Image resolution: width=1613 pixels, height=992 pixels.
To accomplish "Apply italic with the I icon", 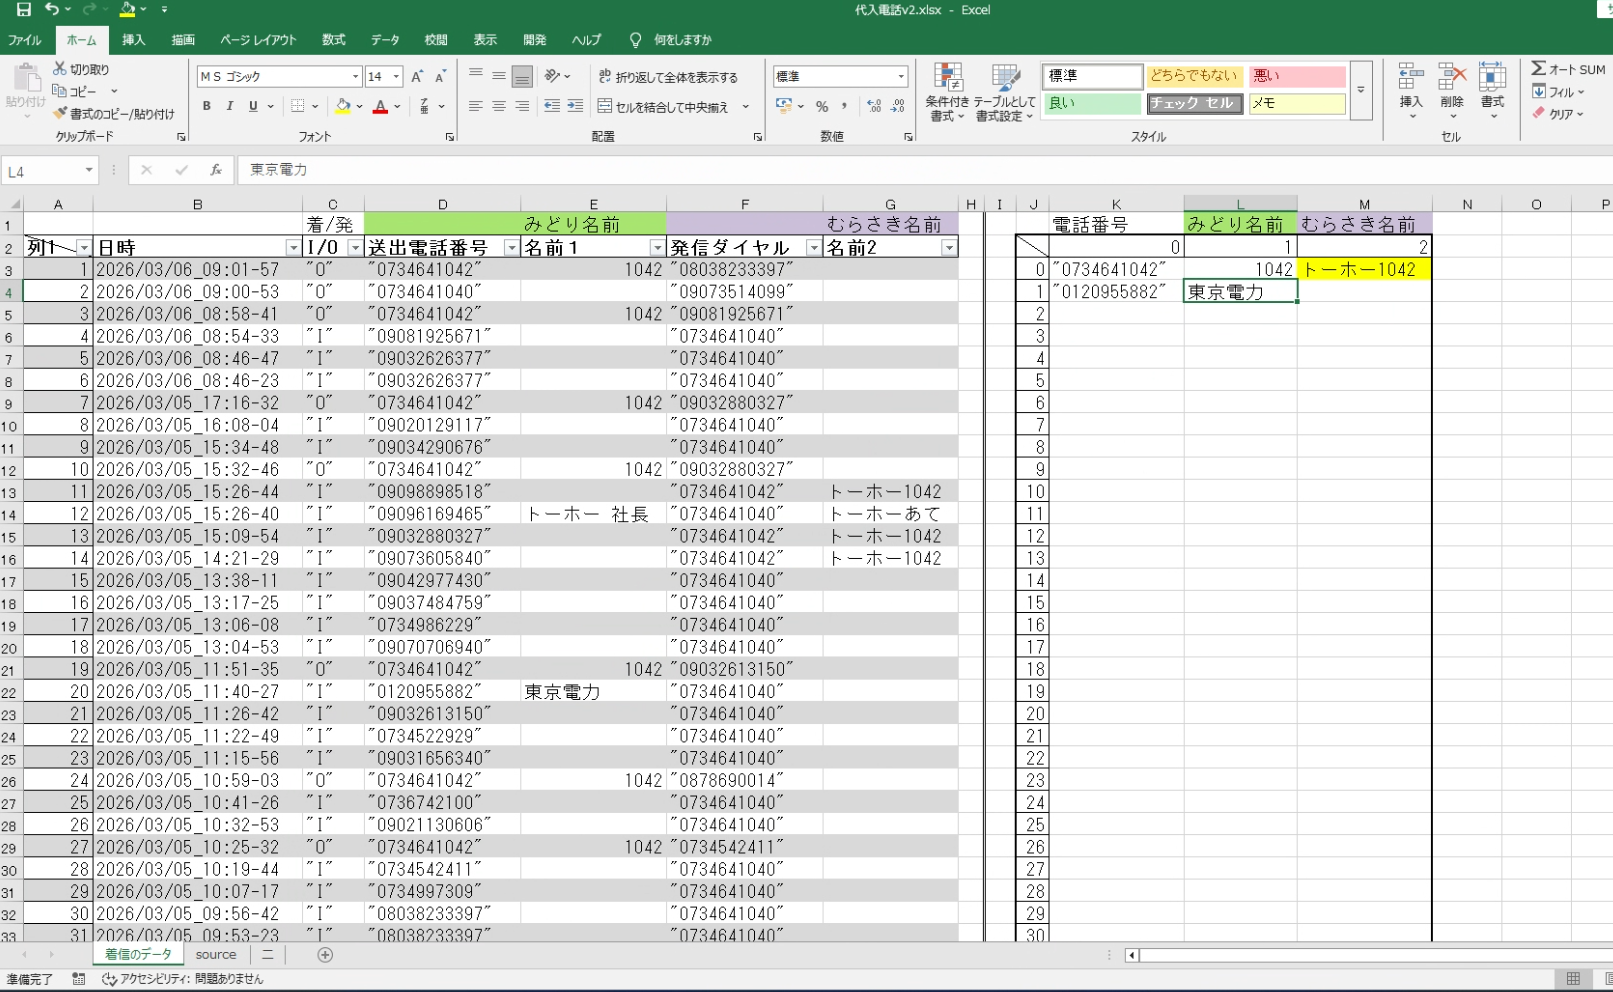I will tap(230, 106).
